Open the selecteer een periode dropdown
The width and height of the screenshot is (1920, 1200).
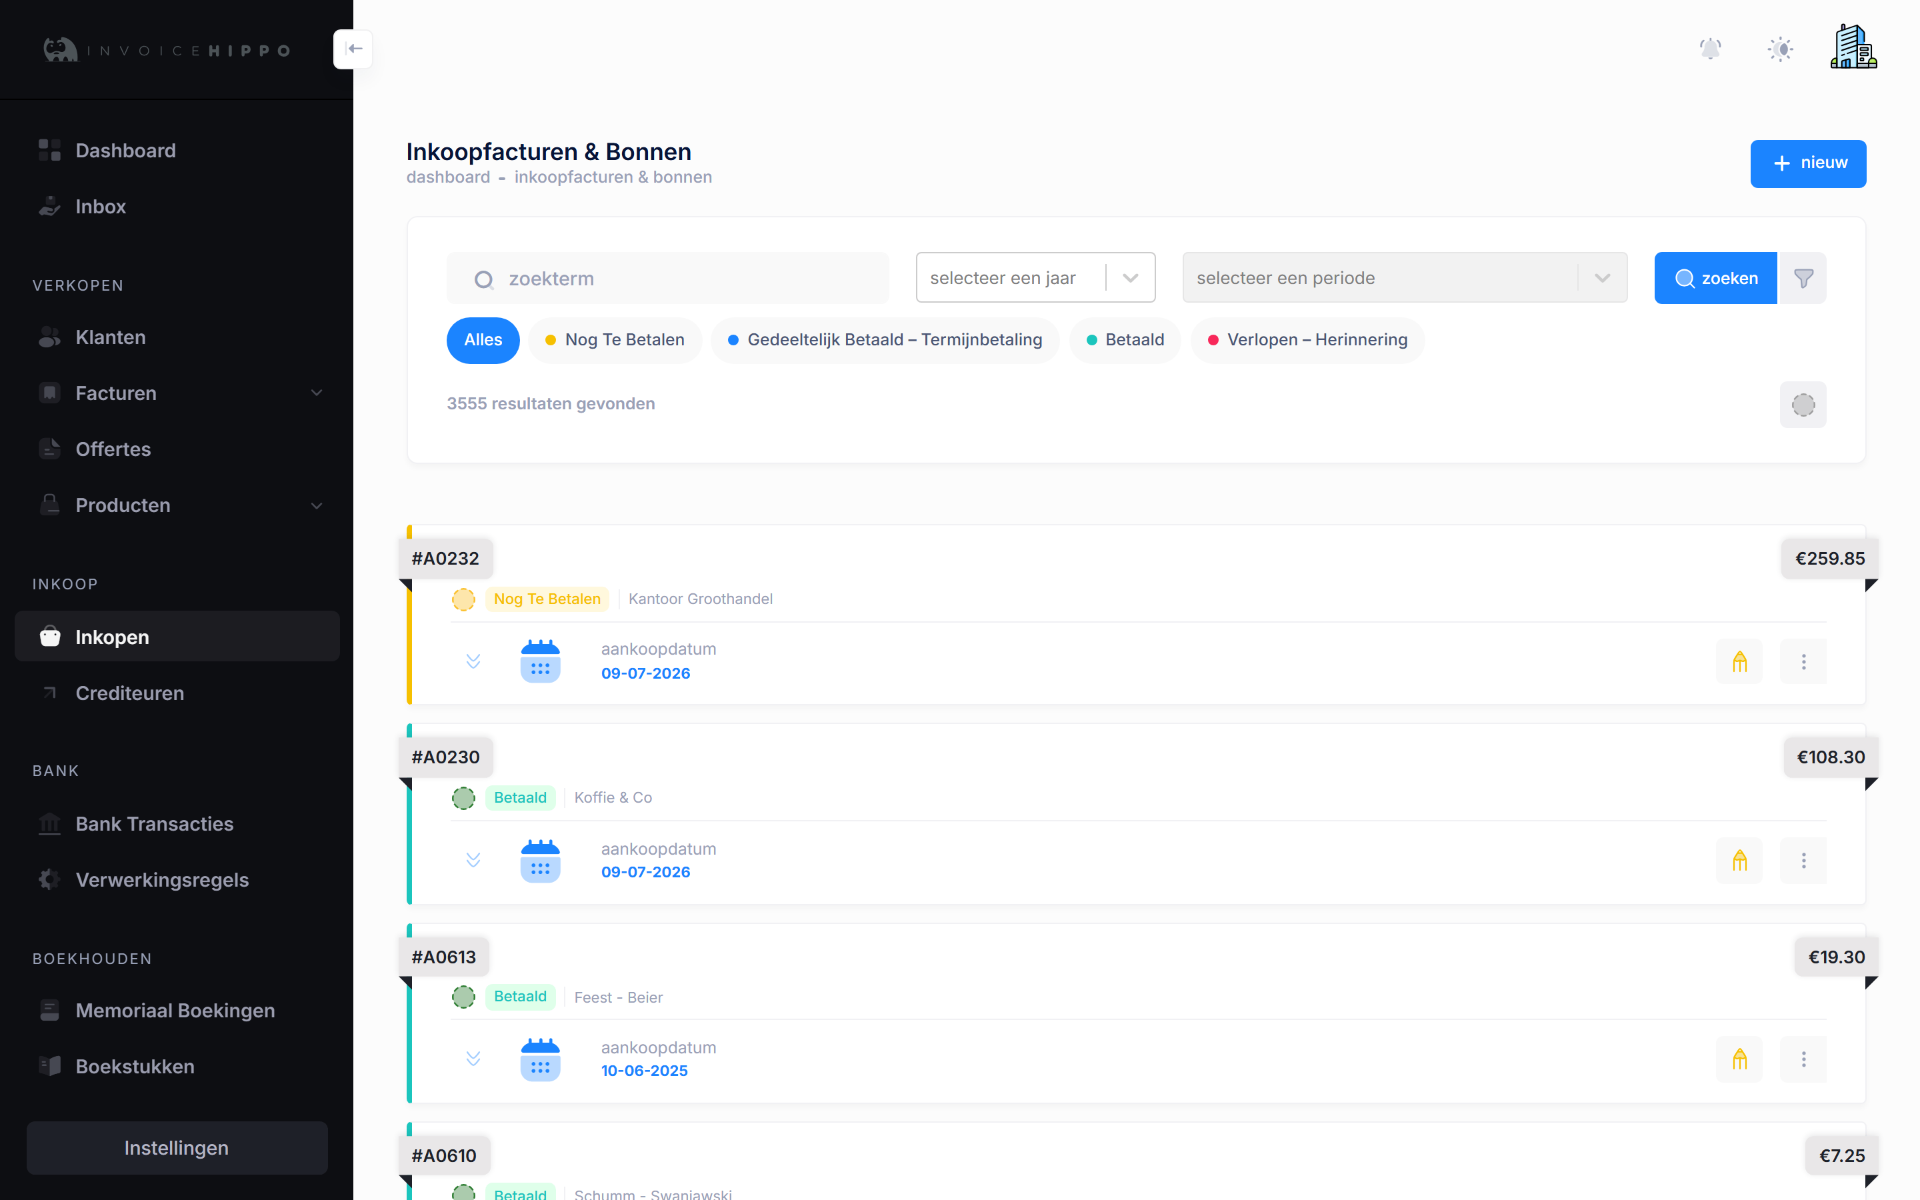click(x=1404, y=278)
